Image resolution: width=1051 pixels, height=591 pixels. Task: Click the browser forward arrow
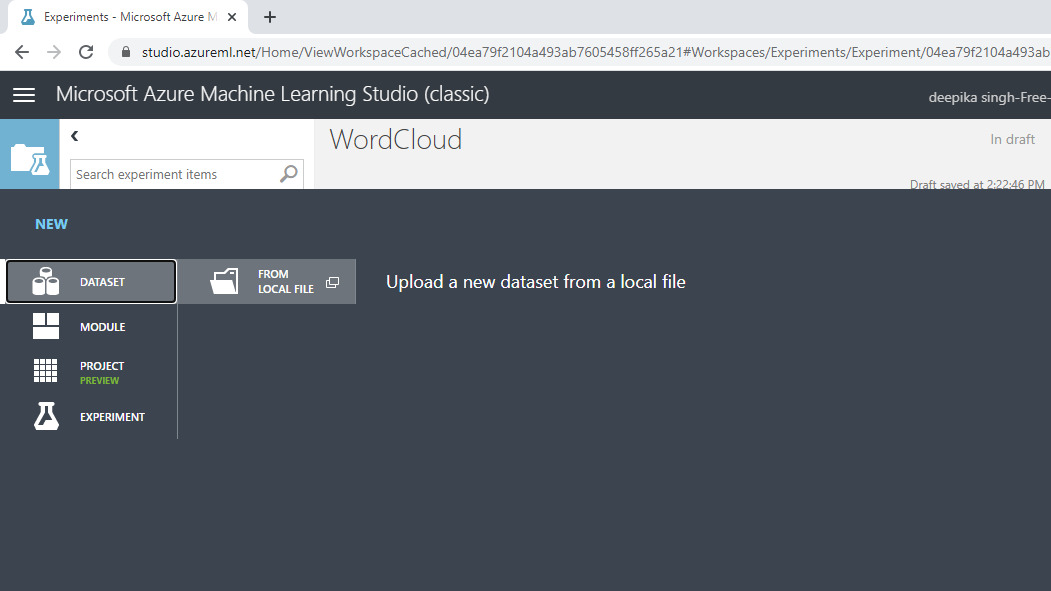tap(54, 52)
